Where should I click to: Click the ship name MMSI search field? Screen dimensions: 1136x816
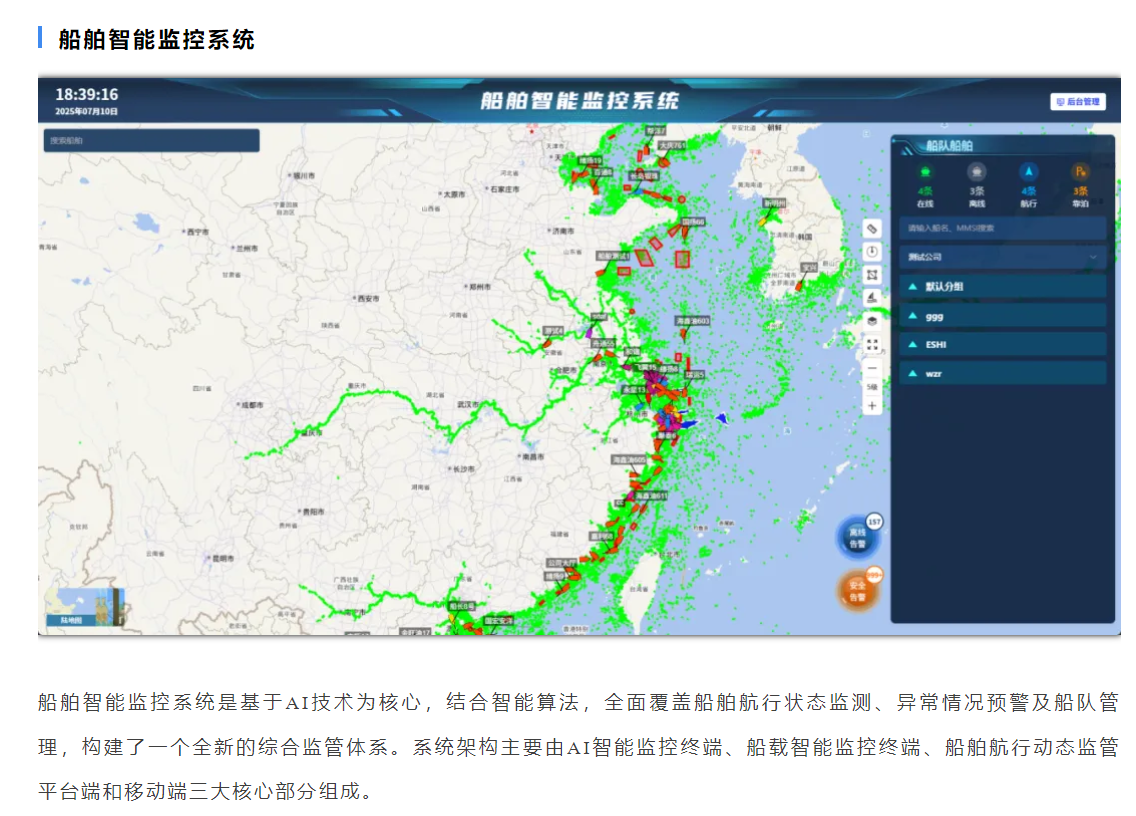coord(1003,228)
